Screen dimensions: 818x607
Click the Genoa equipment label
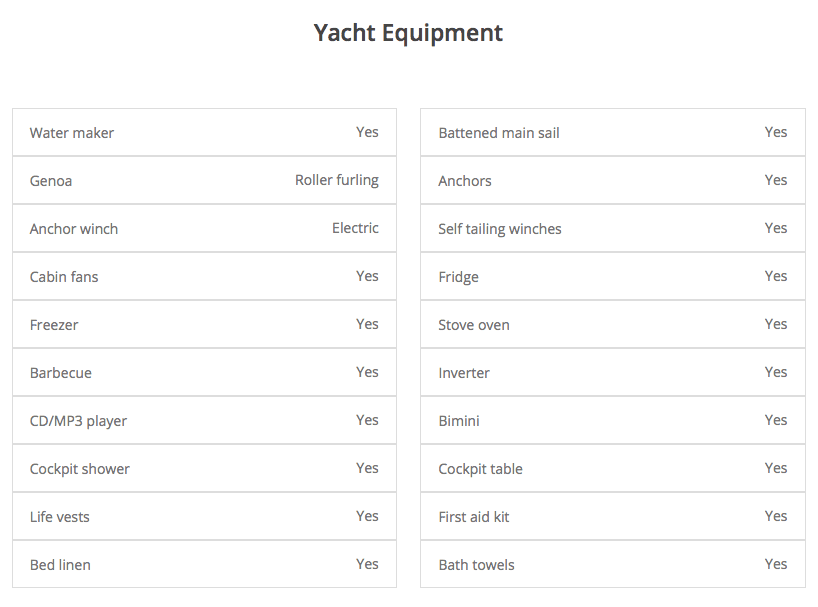pos(51,181)
